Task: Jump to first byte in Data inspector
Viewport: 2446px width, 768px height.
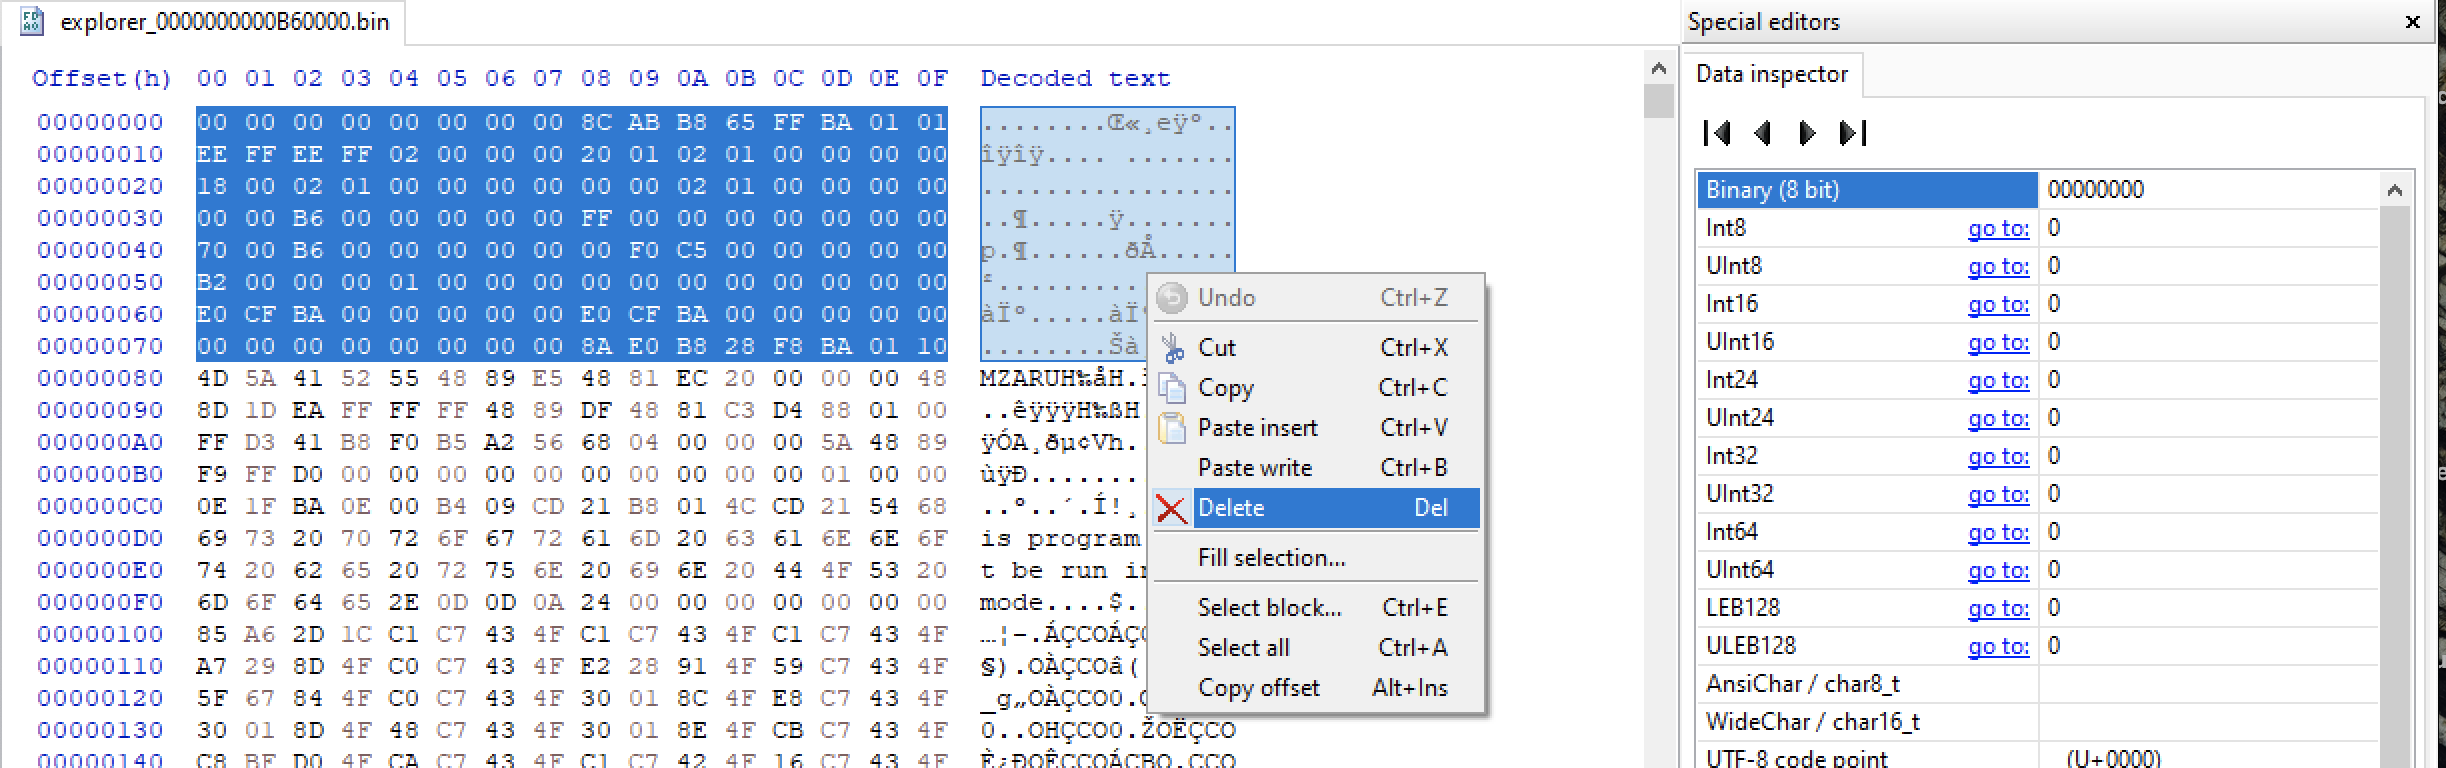Action: click(x=1717, y=133)
